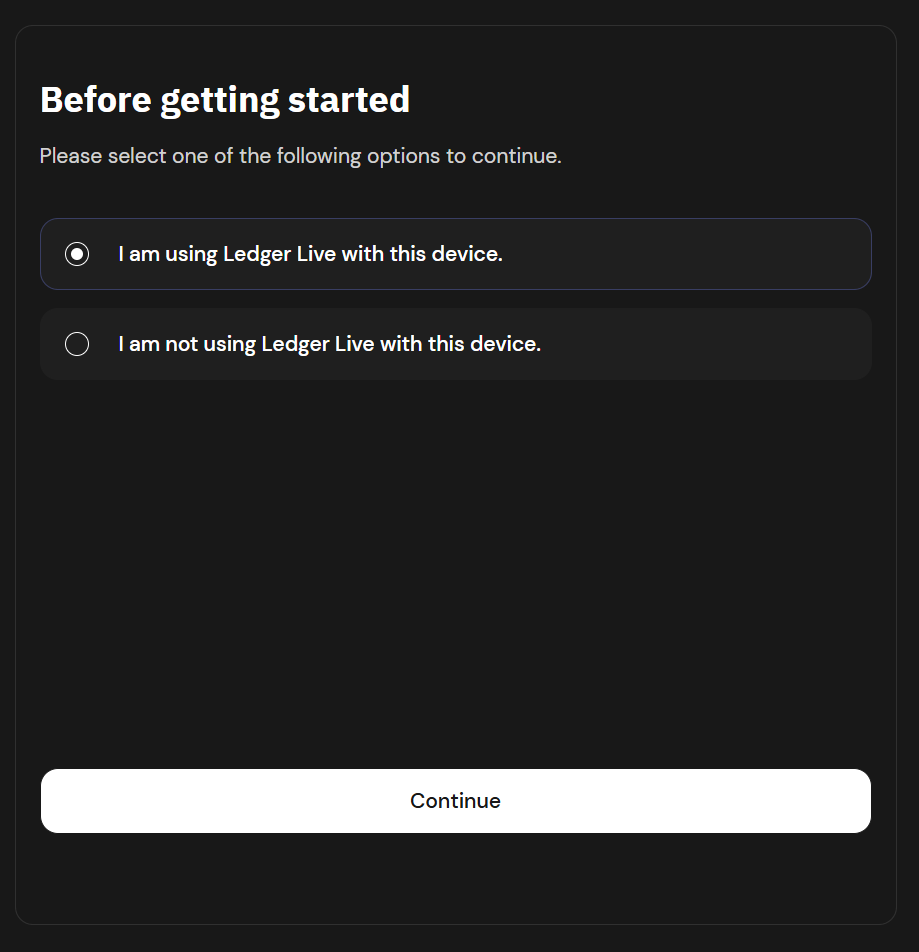The width and height of the screenshot is (919, 952).
Task: Click the "Before getting started" heading
Action: click(x=224, y=99)
